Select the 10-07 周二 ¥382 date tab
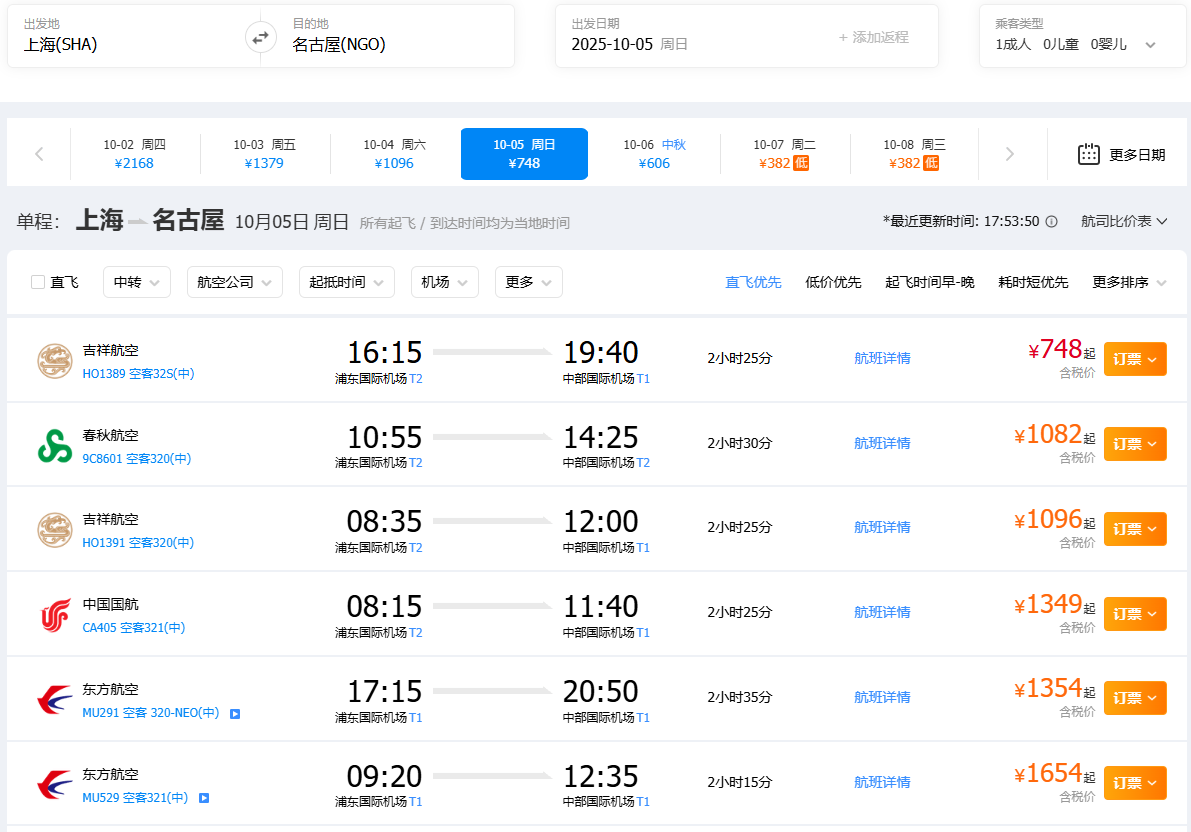Viewport: 1191px width, 832px height. (784, 154)
